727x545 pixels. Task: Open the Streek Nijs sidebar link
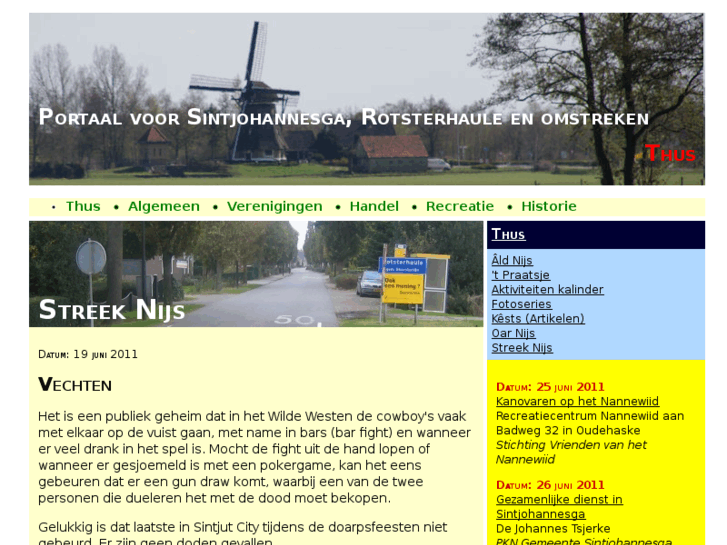point(522,348)
